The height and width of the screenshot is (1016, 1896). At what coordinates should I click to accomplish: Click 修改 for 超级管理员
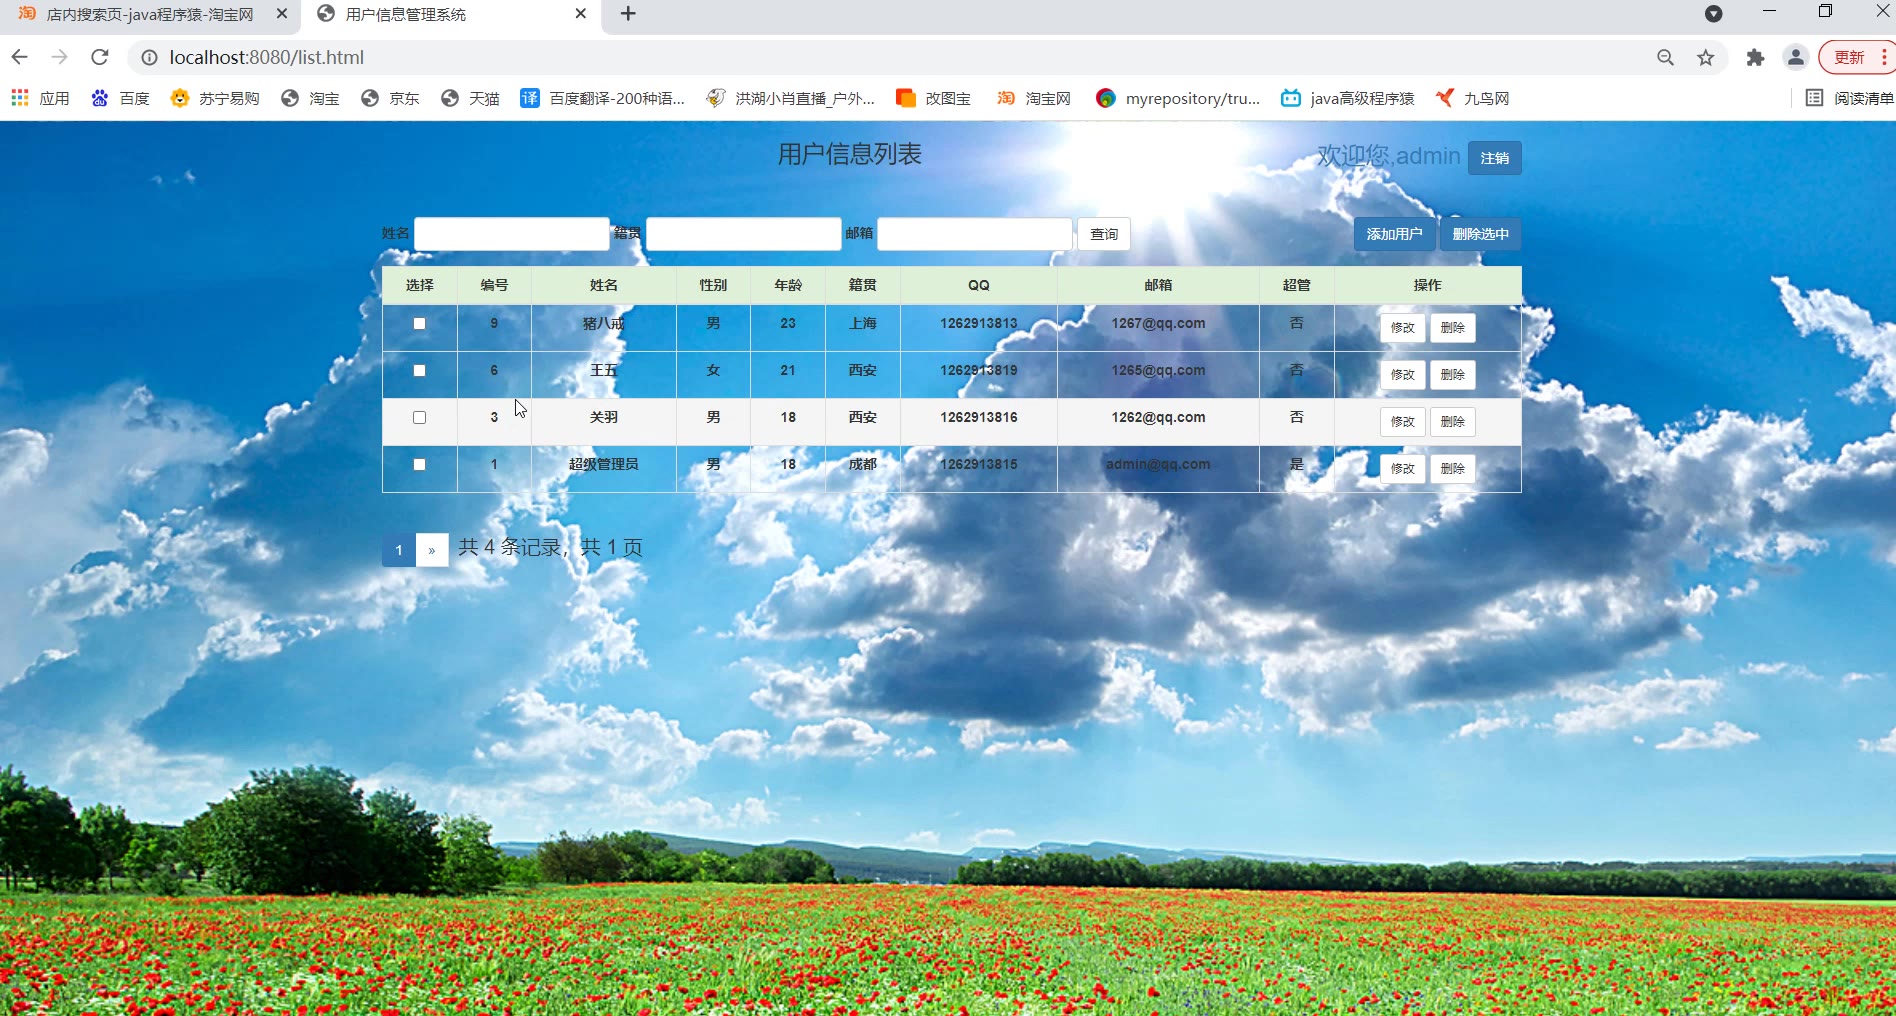point(1402,469)
